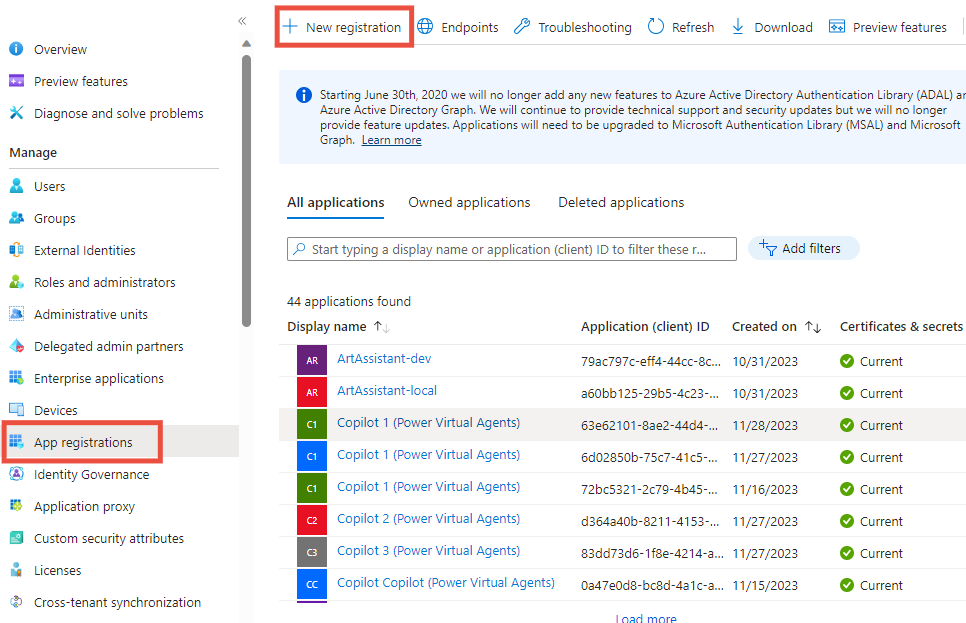
Task: Click the Certificates & secrets column header
Action: (901, 327)
